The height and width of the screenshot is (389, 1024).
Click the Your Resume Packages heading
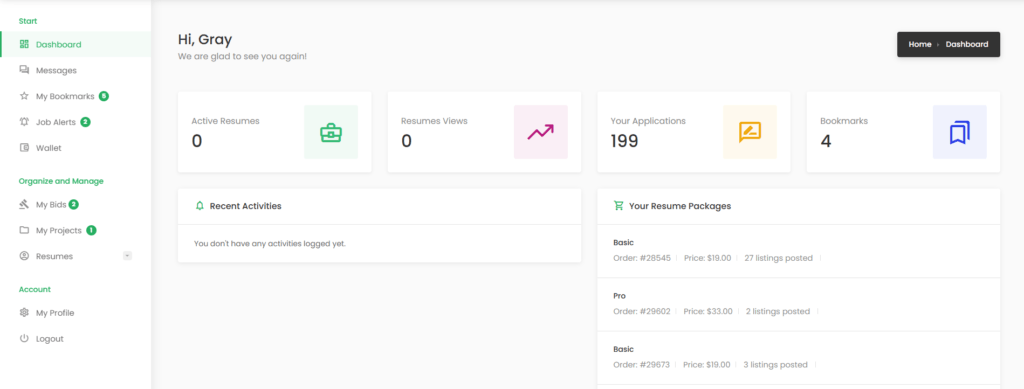pyautogui.click(x=680, y=206)
